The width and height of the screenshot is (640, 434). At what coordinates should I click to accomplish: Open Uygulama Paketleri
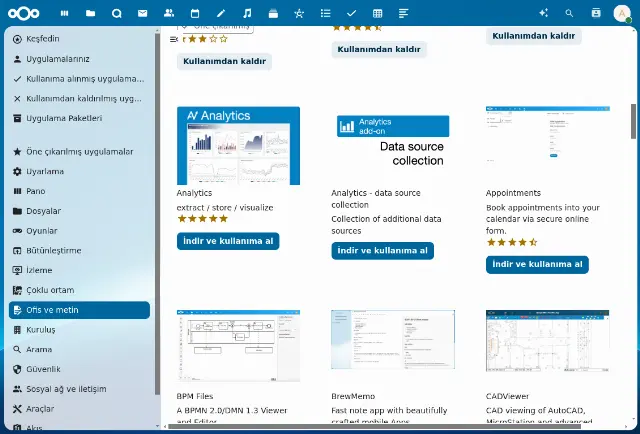[x=79, y=118]
